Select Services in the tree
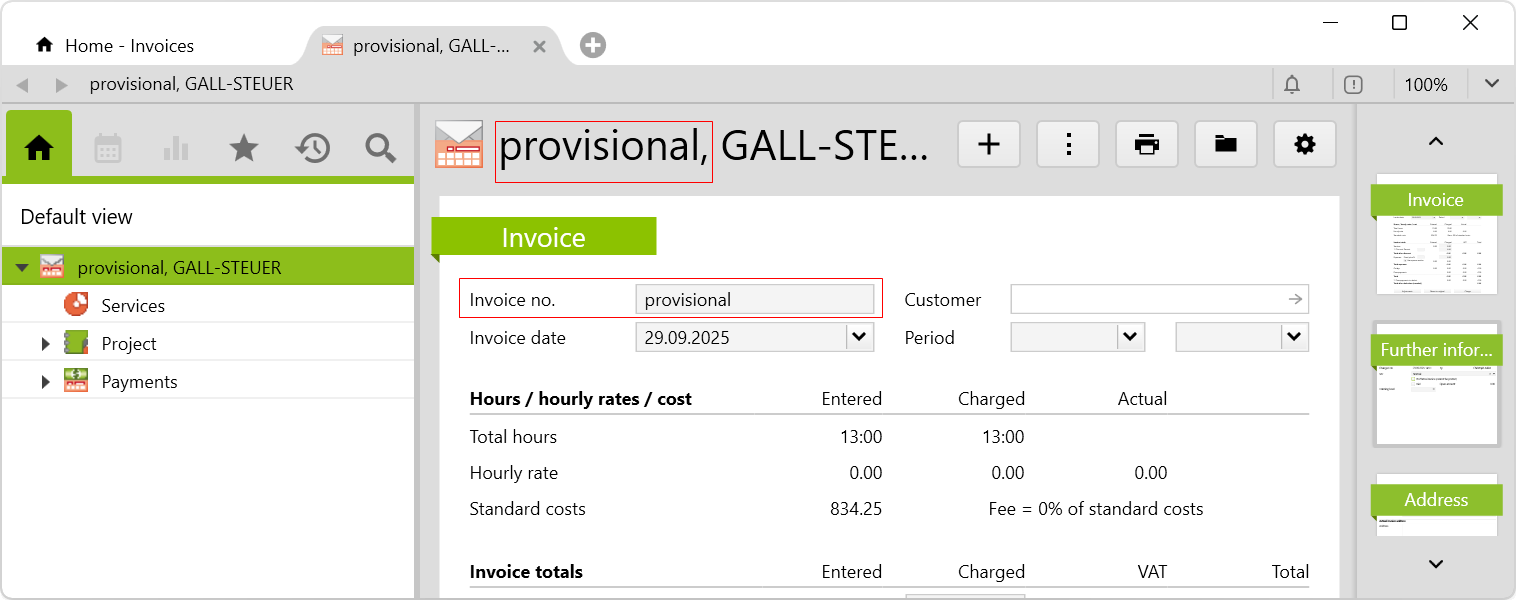Image resolution: width=1516 pixels, height=600 pixels. tap(132, 306)
